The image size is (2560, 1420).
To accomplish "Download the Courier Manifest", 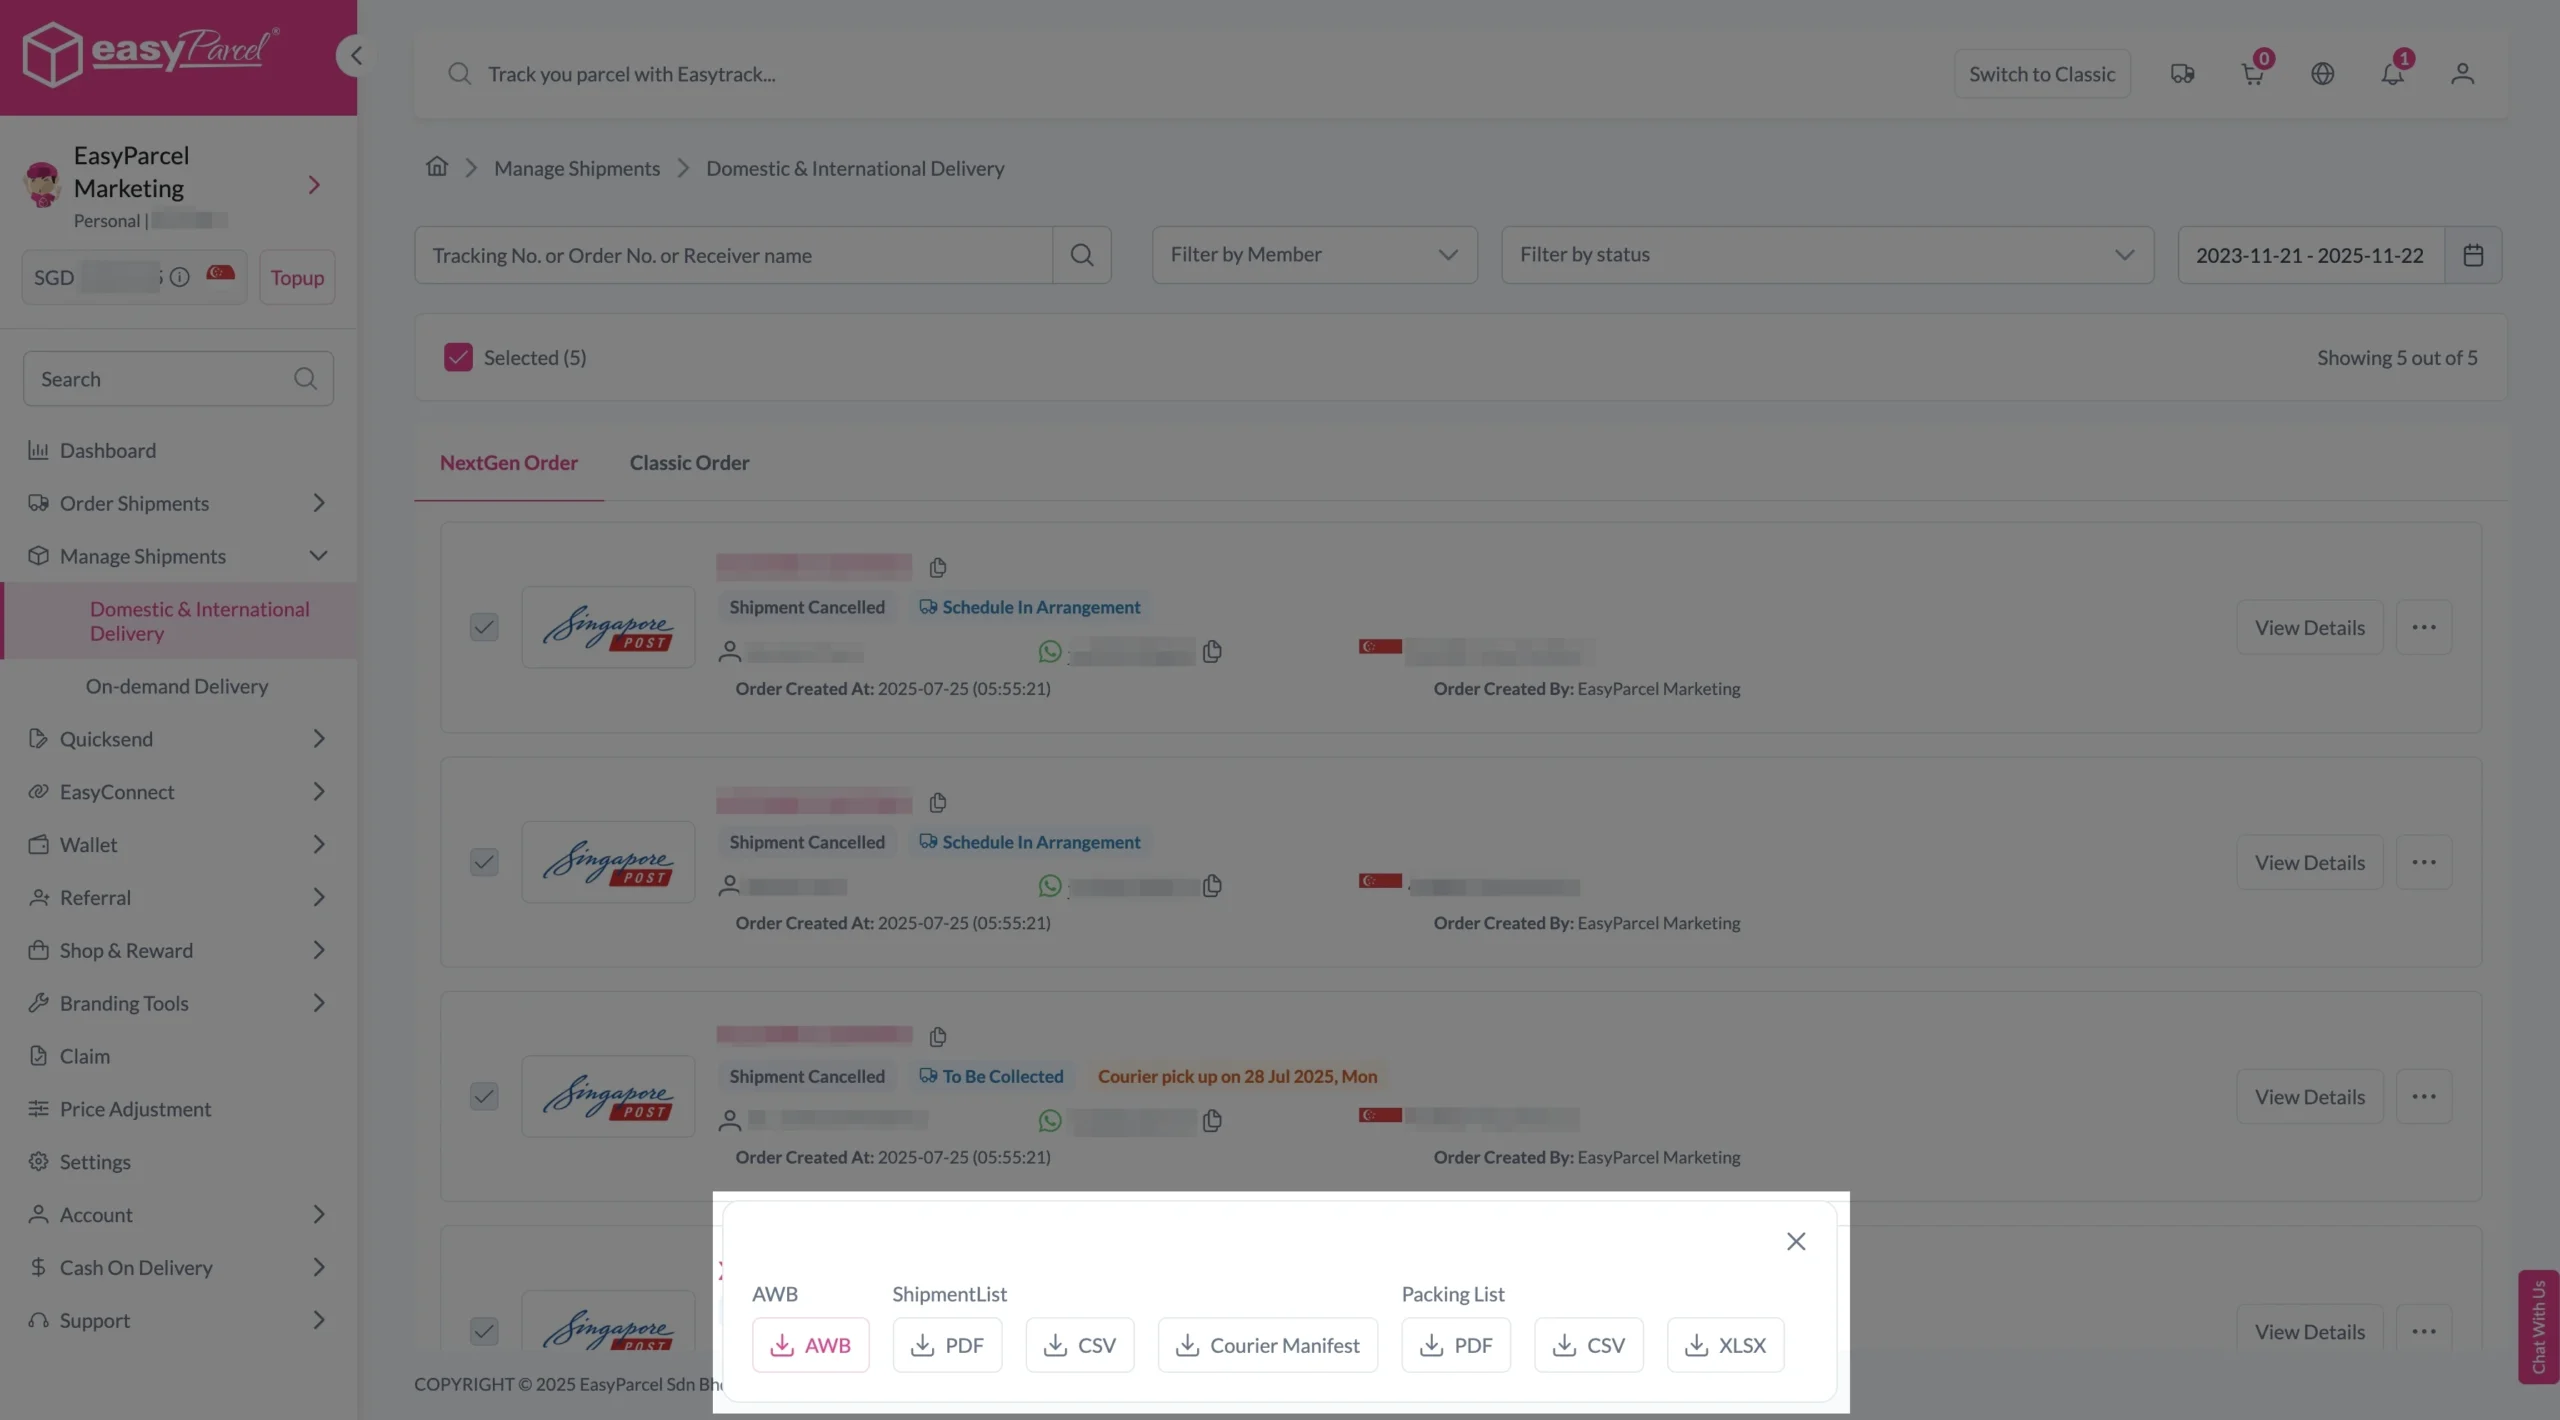I will [x=1266, y=1345].
